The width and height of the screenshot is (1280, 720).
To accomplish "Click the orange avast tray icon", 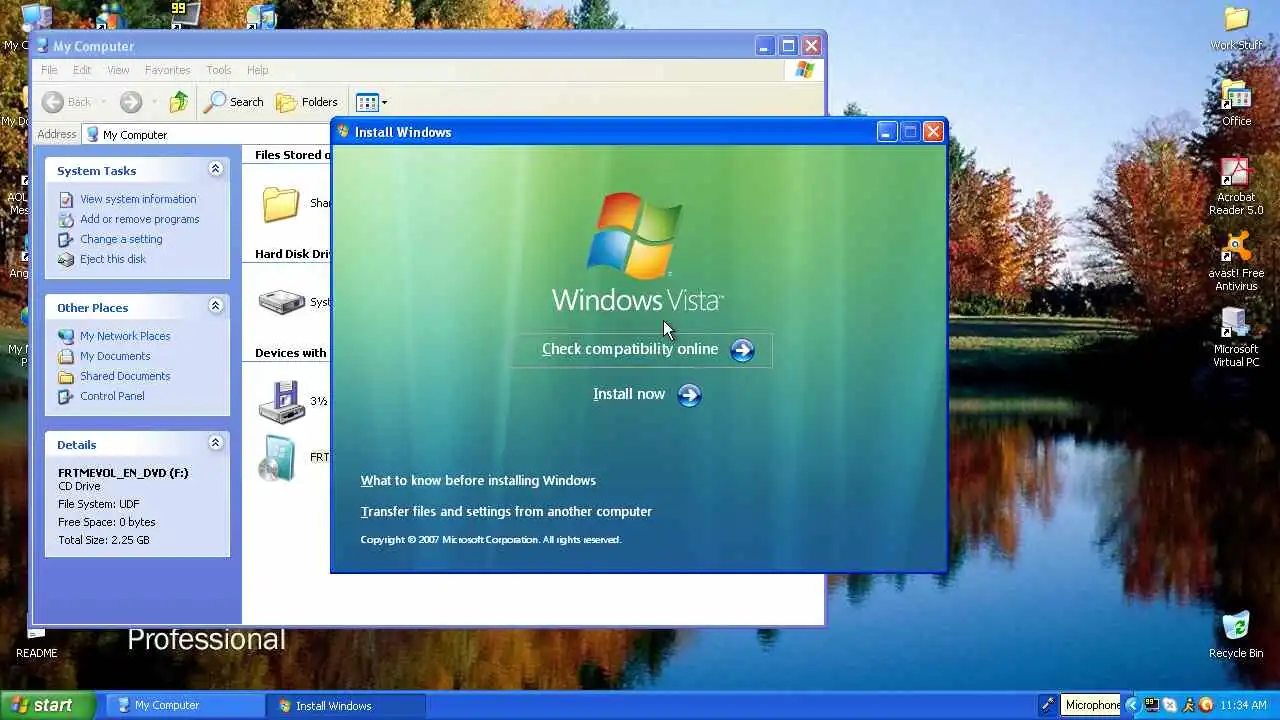I will point(1205,705).
